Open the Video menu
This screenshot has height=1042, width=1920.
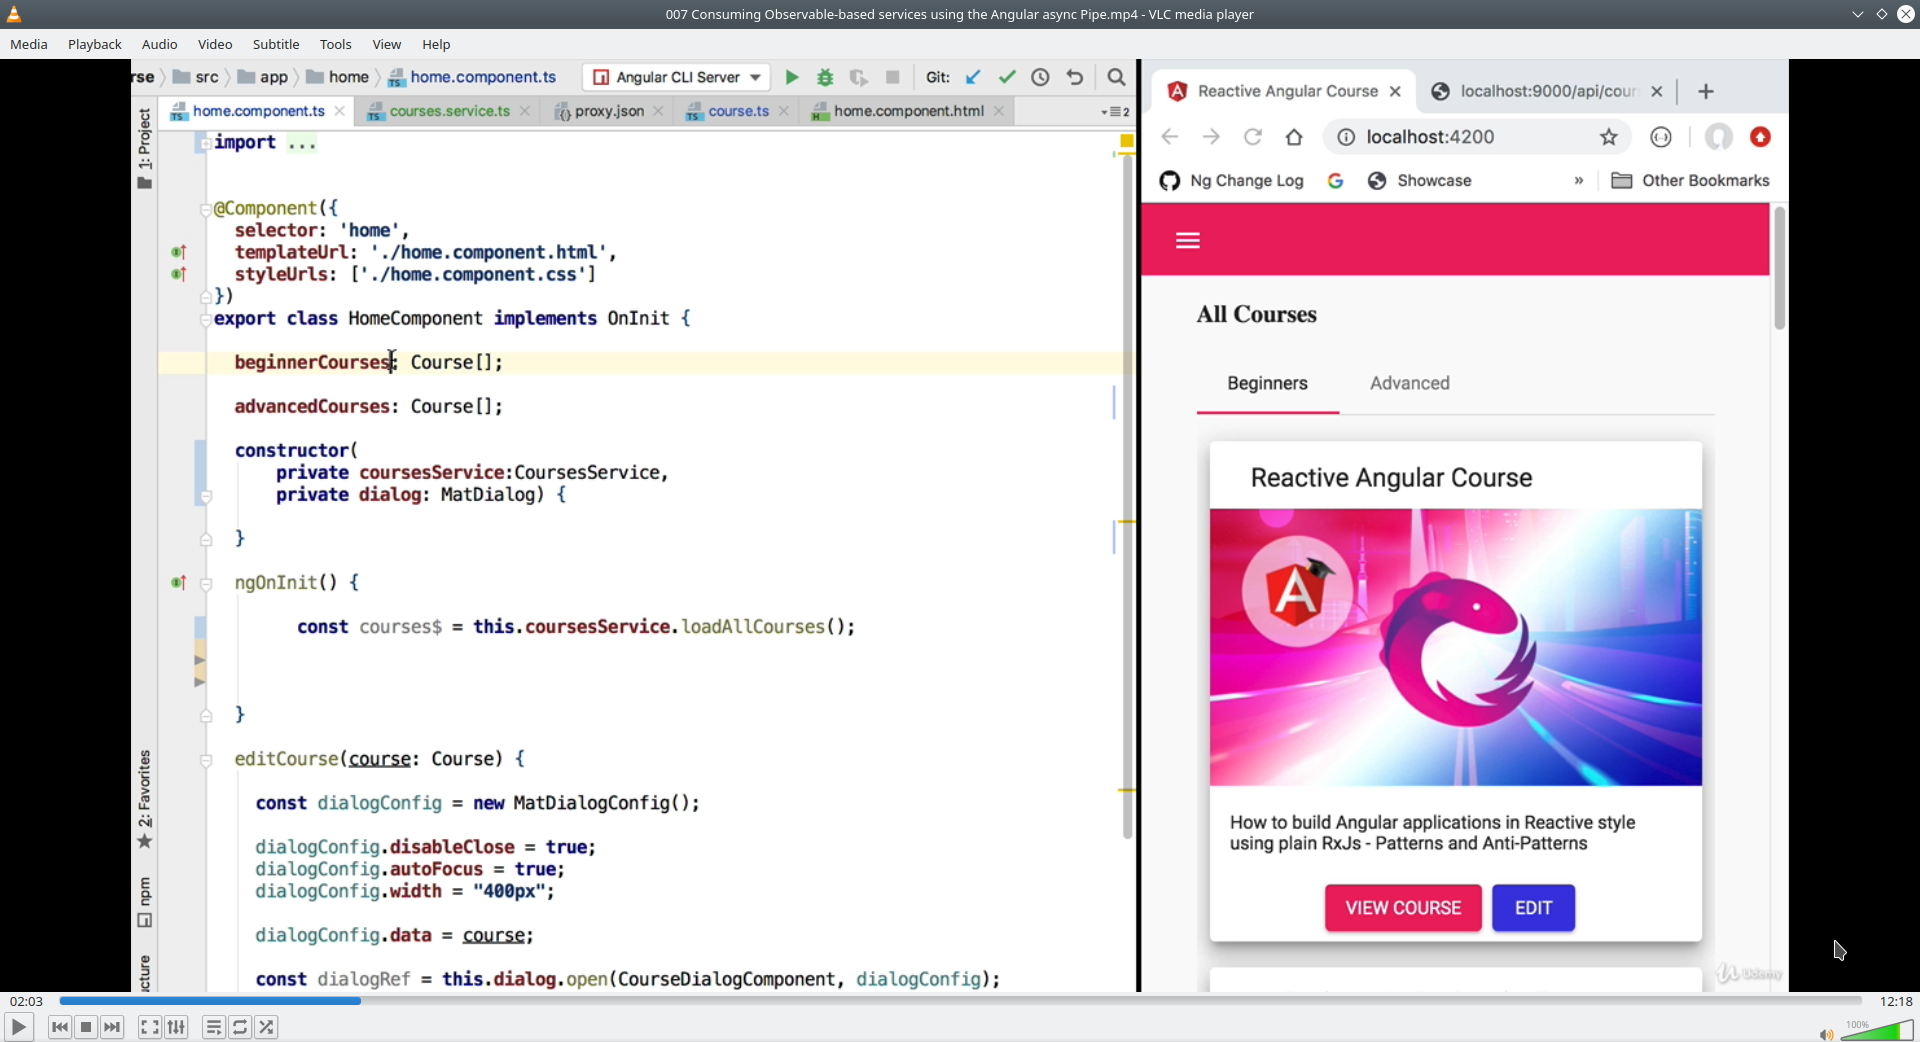[x=215, y=44]
